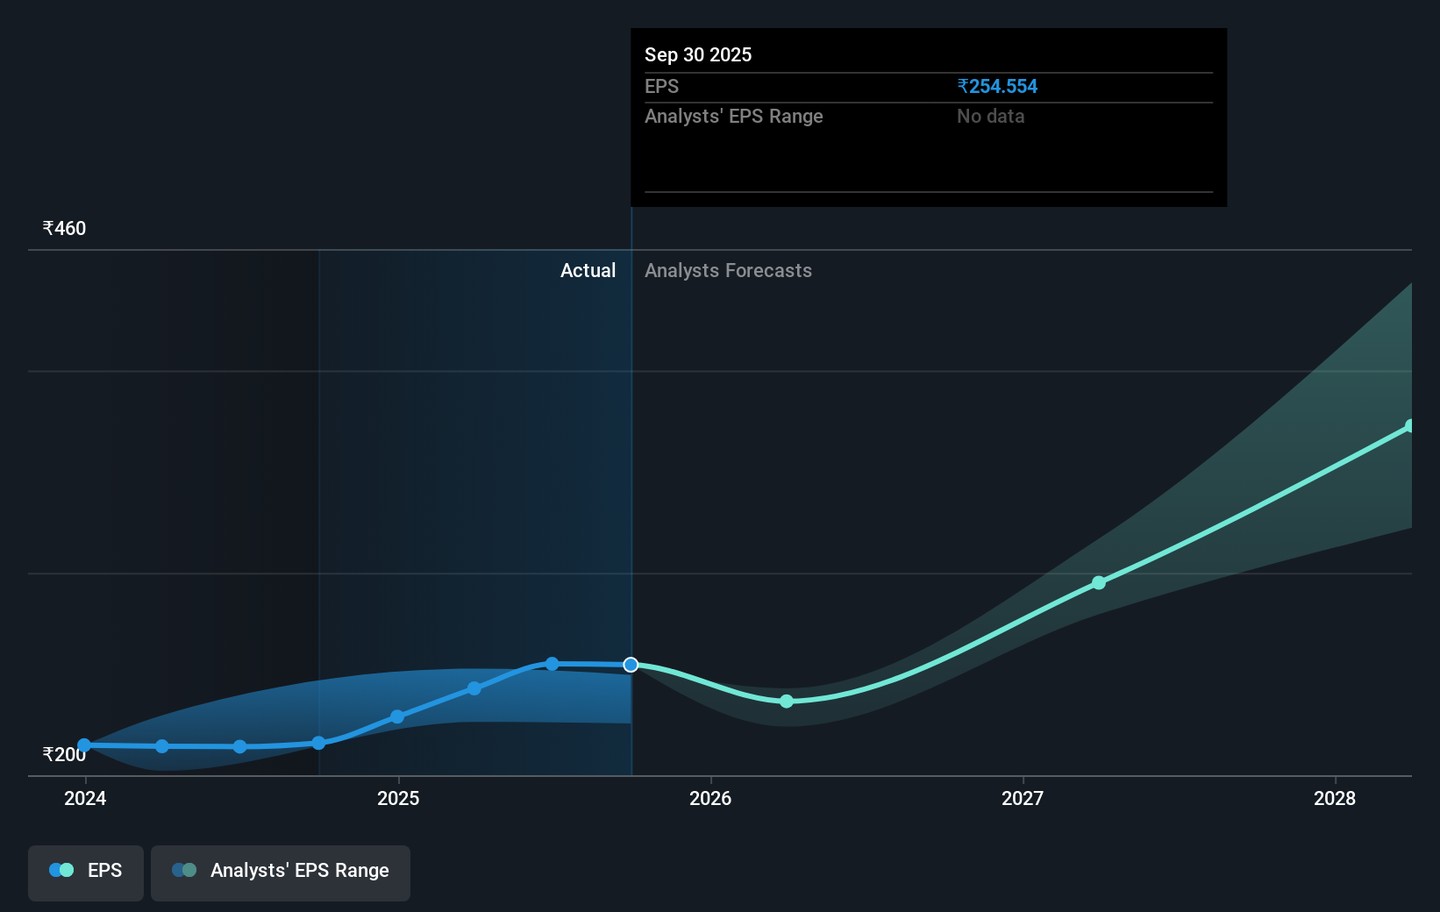The image size is (1440, 912).
Task: Click the final forecast point past 2028
Action: pyautogui.click(x=1409, y=427)
